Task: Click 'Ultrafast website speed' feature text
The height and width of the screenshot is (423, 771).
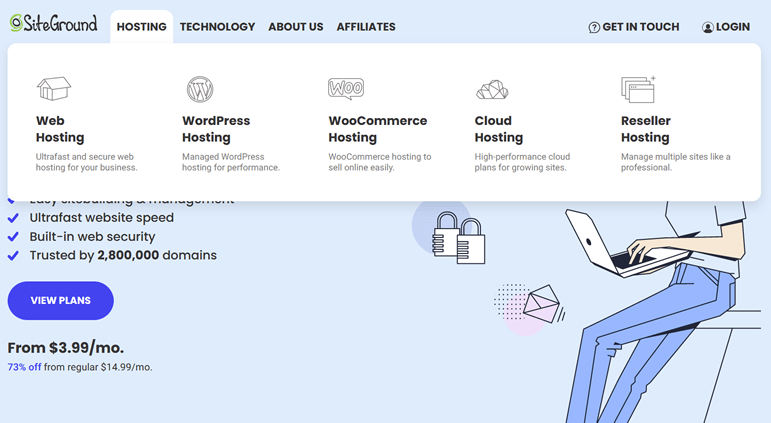Action: pos(102,217)
